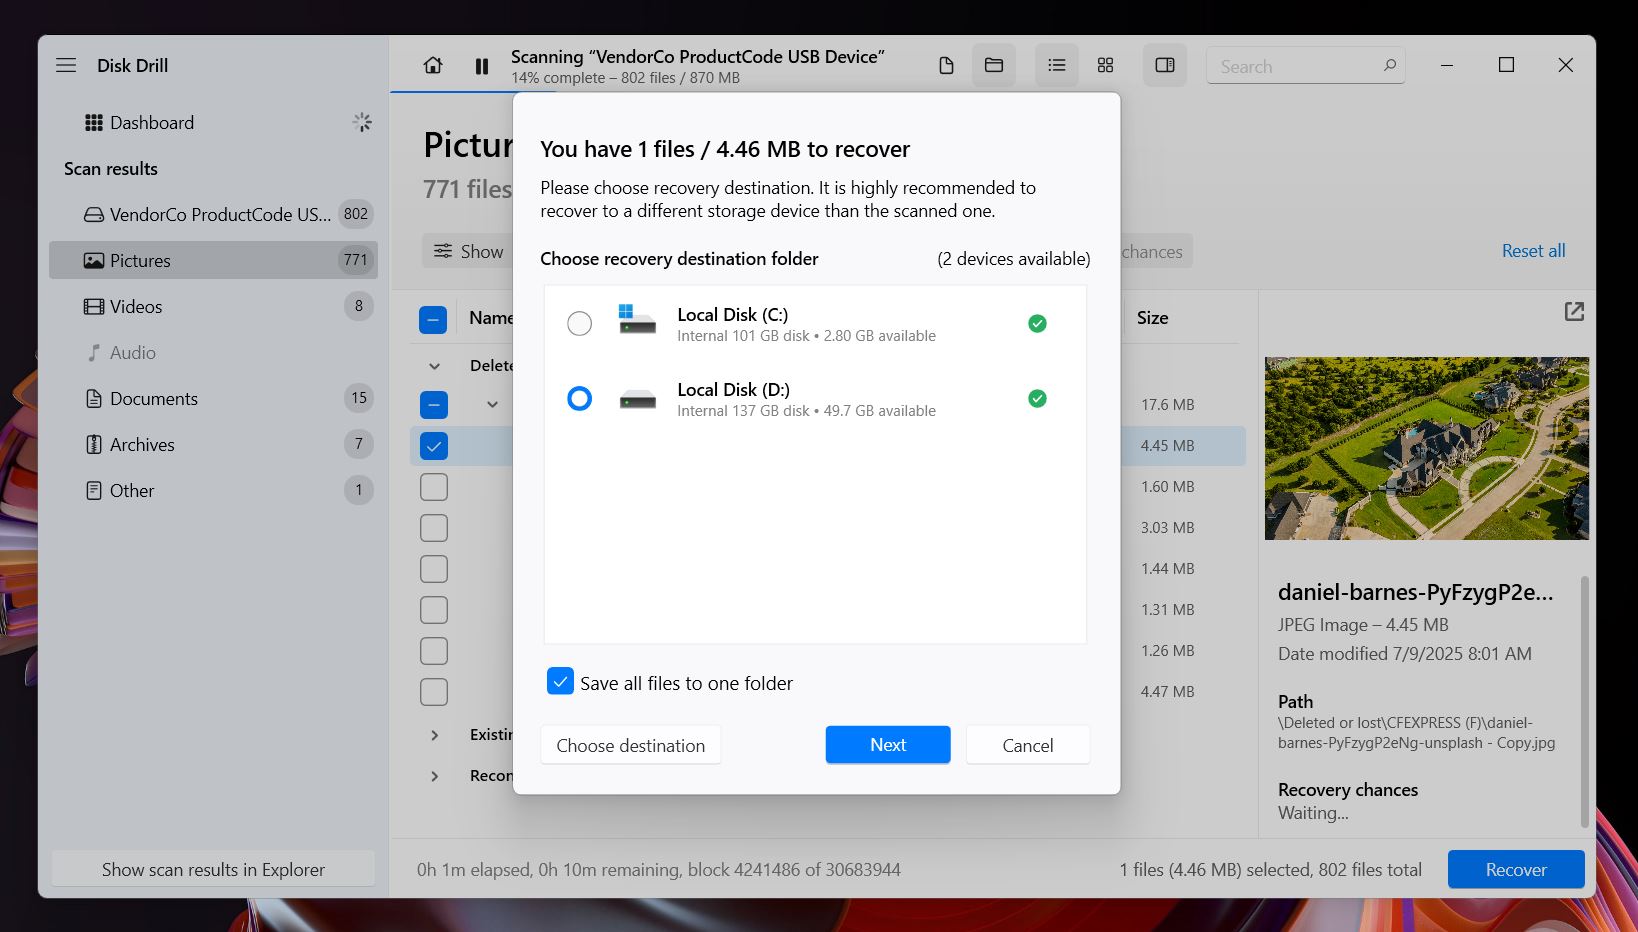
Task: Click the Show filters button
Action: coord(468,251)
